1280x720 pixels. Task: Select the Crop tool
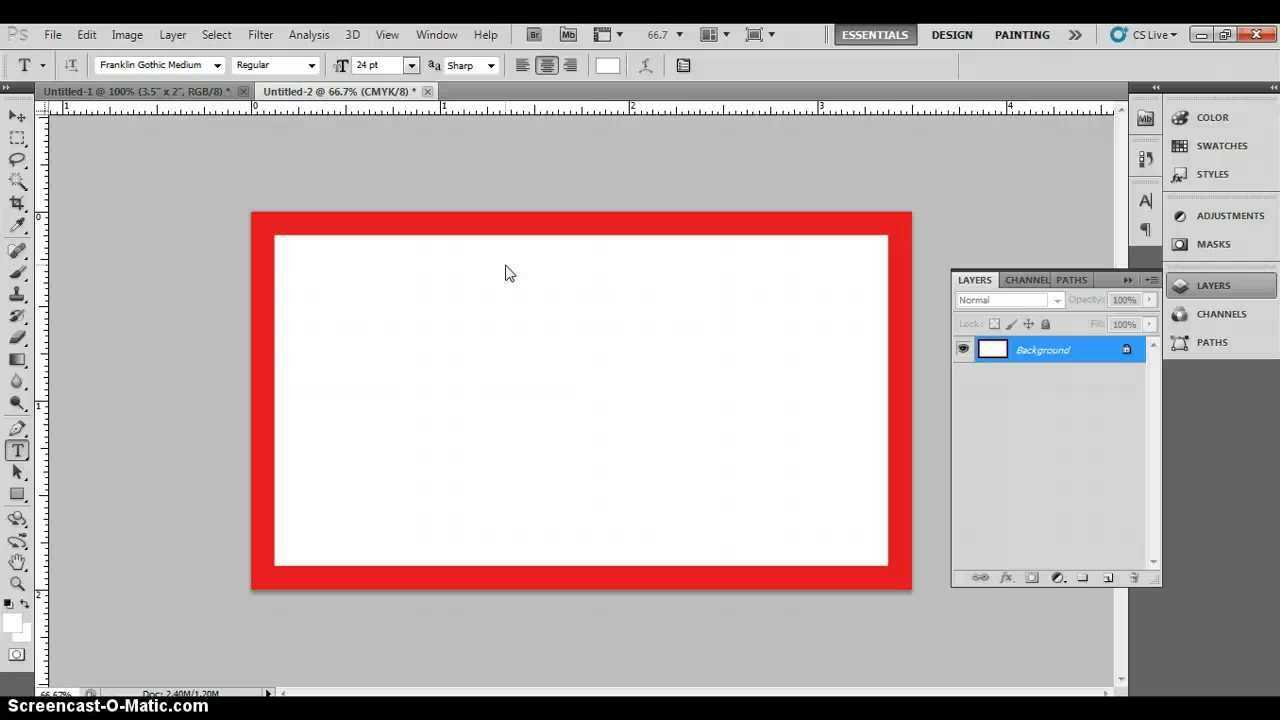coord(17,204)
